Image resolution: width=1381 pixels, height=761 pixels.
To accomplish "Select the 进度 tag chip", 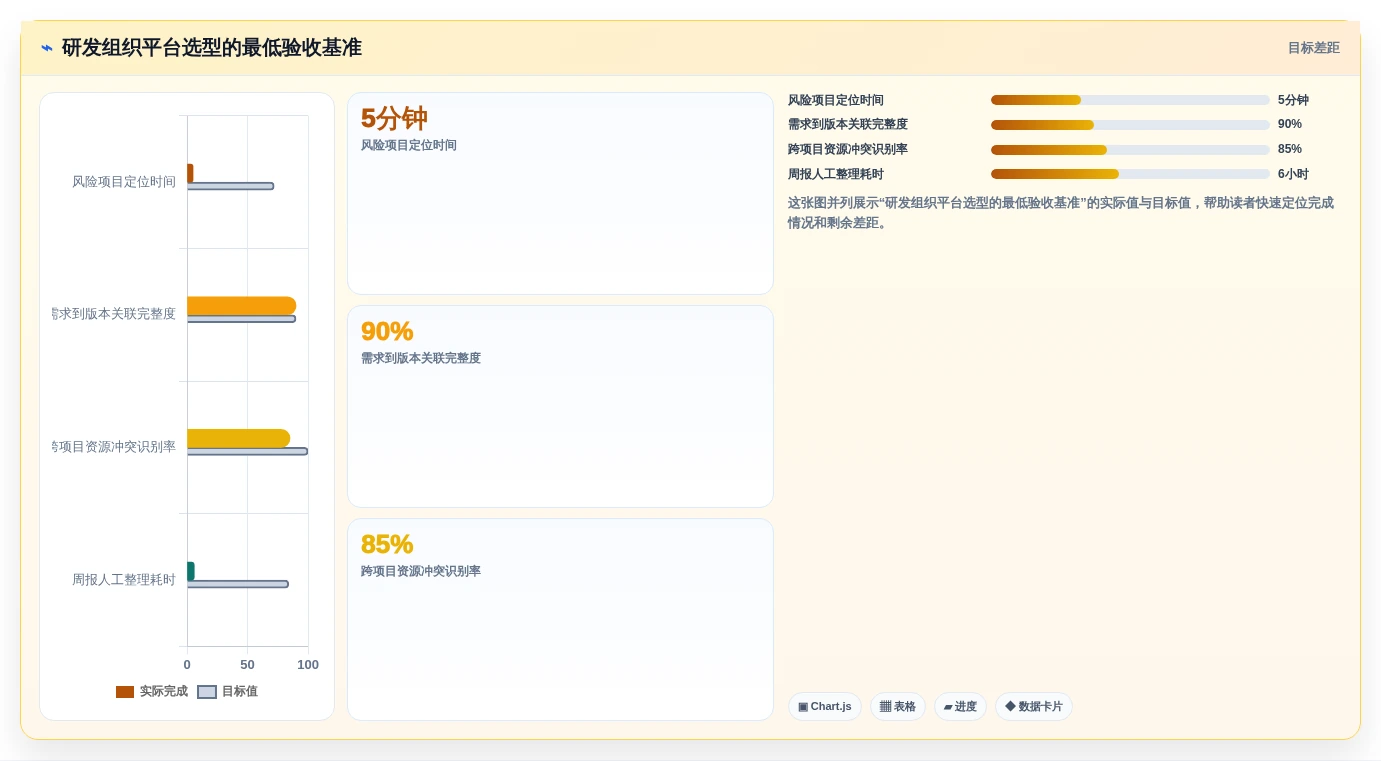I will click(960, 706).
